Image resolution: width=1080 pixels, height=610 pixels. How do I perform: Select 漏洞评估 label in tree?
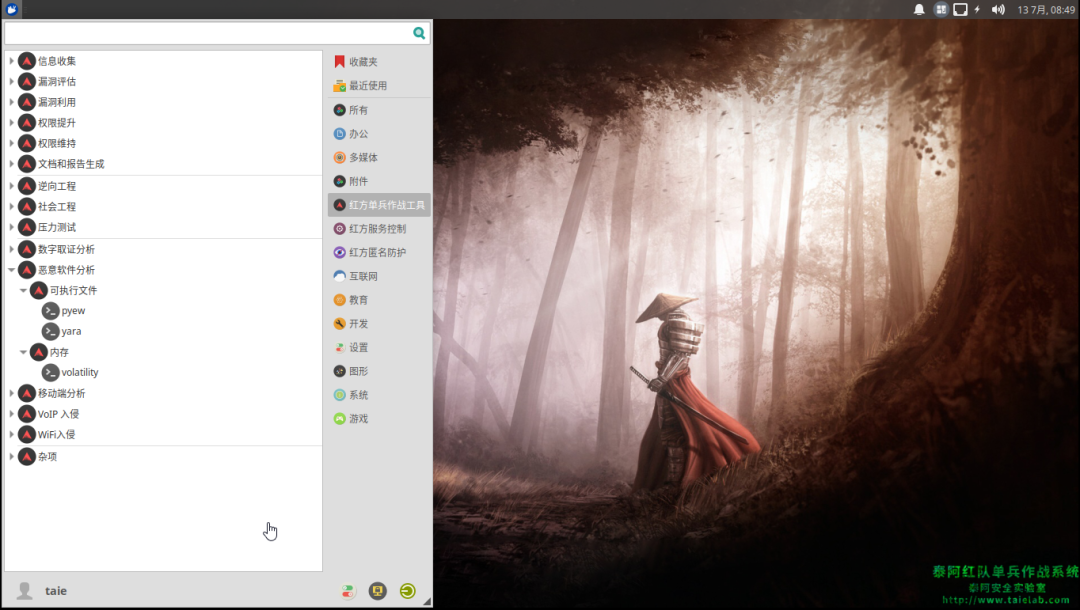pos(57,82)
